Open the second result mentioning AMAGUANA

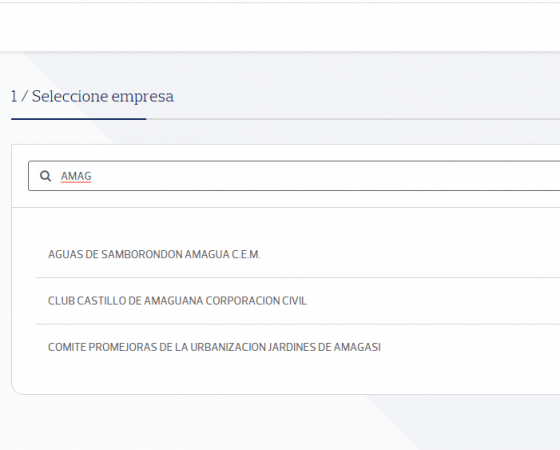coord(298,301)
